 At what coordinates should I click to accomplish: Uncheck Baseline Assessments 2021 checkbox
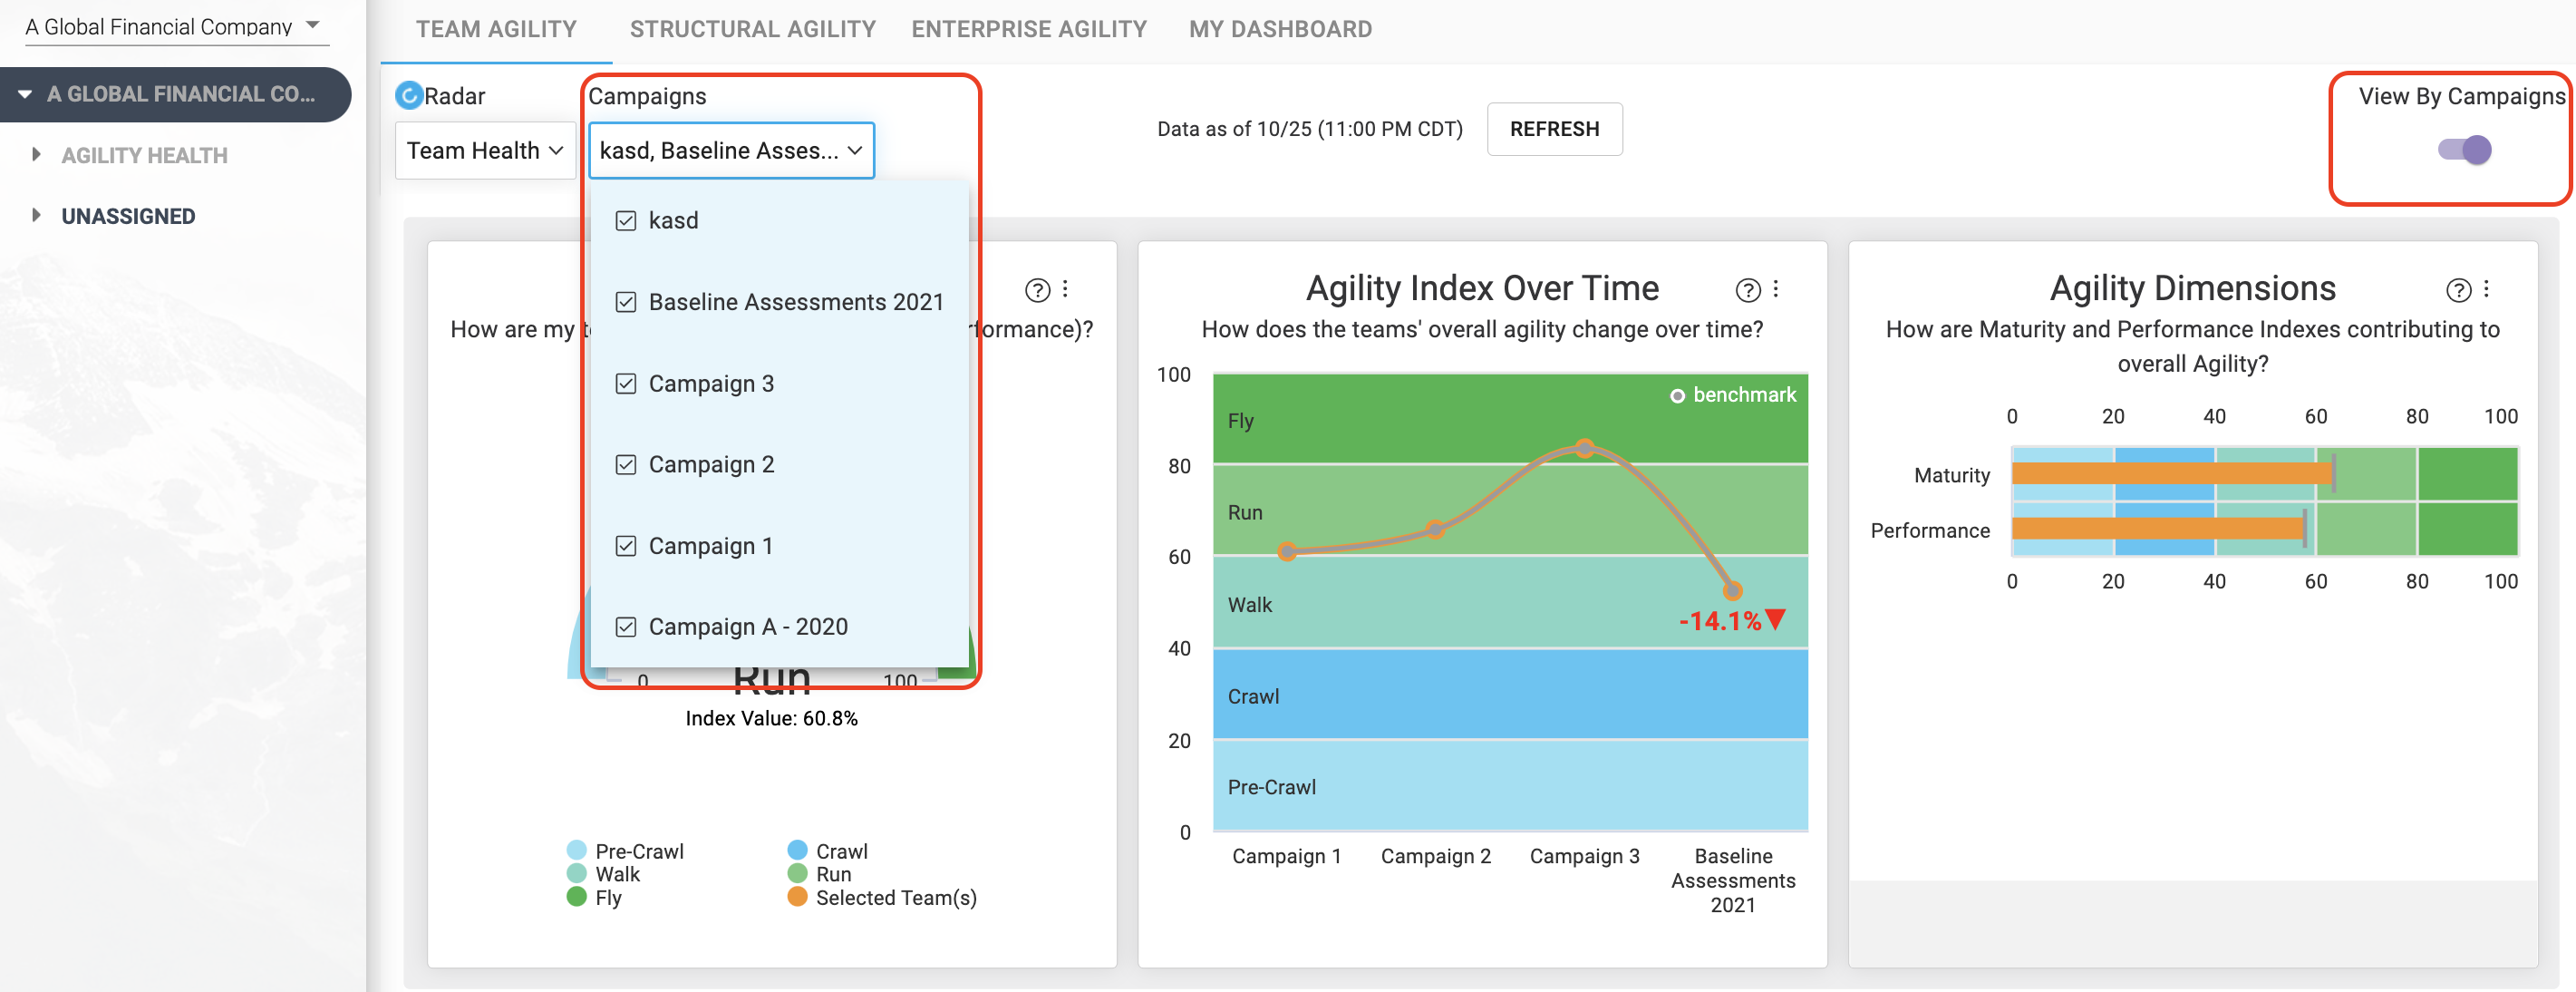626,302
